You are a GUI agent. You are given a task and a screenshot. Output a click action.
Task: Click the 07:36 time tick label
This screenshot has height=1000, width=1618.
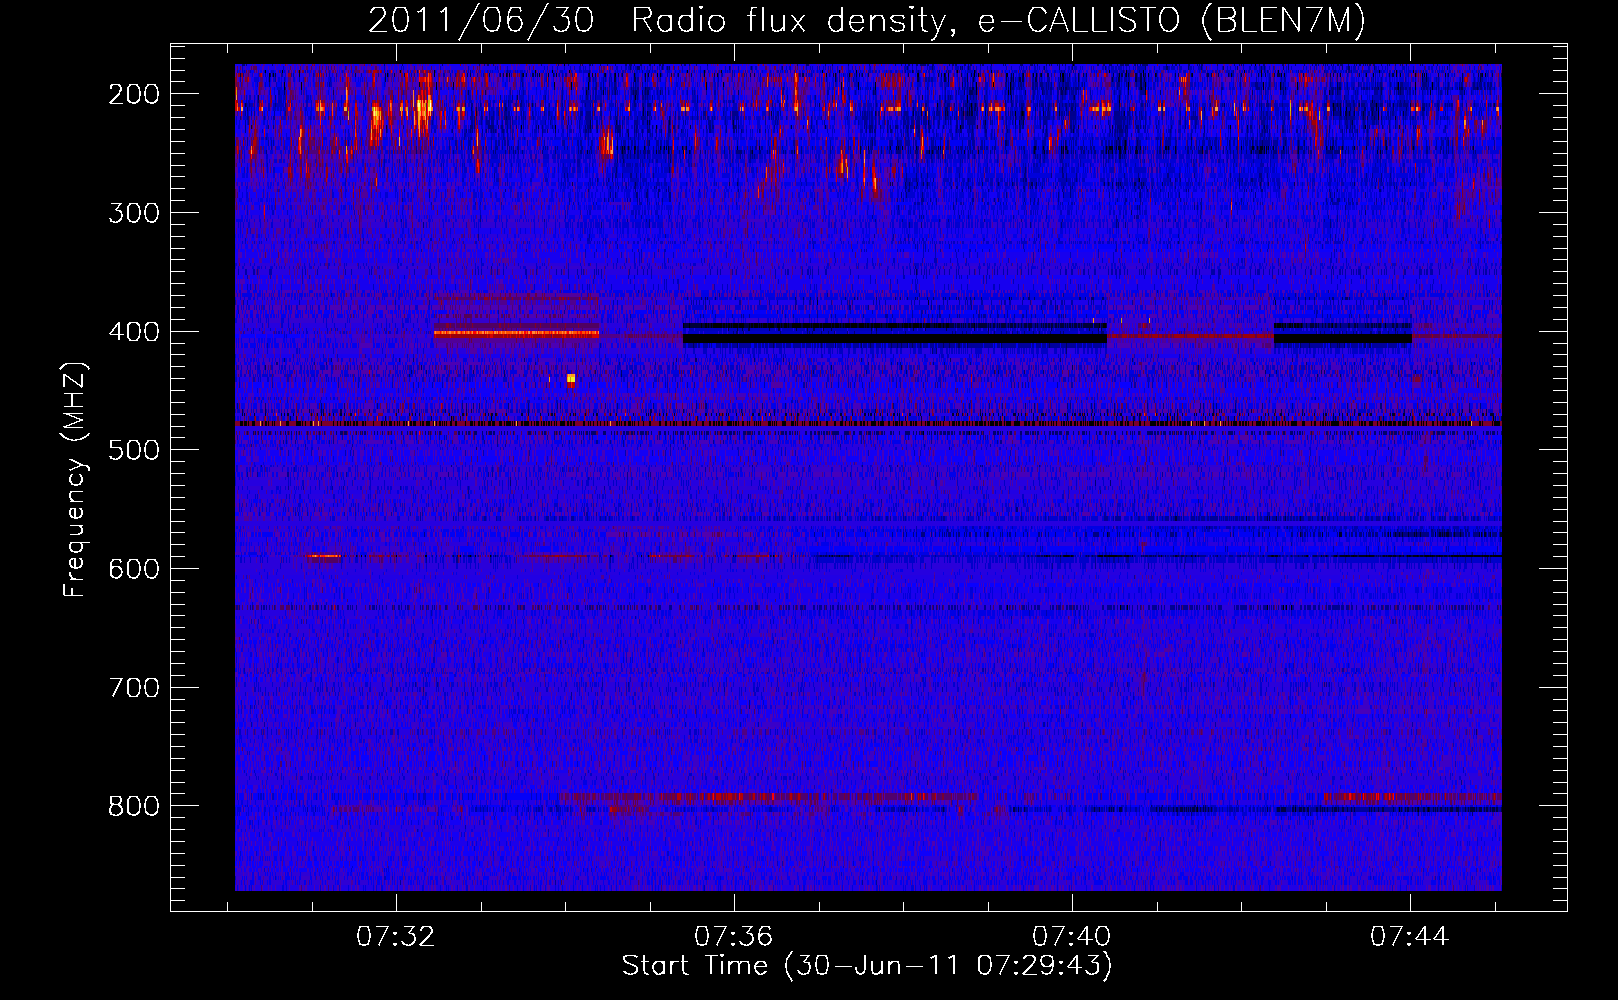tap(734, 937)
